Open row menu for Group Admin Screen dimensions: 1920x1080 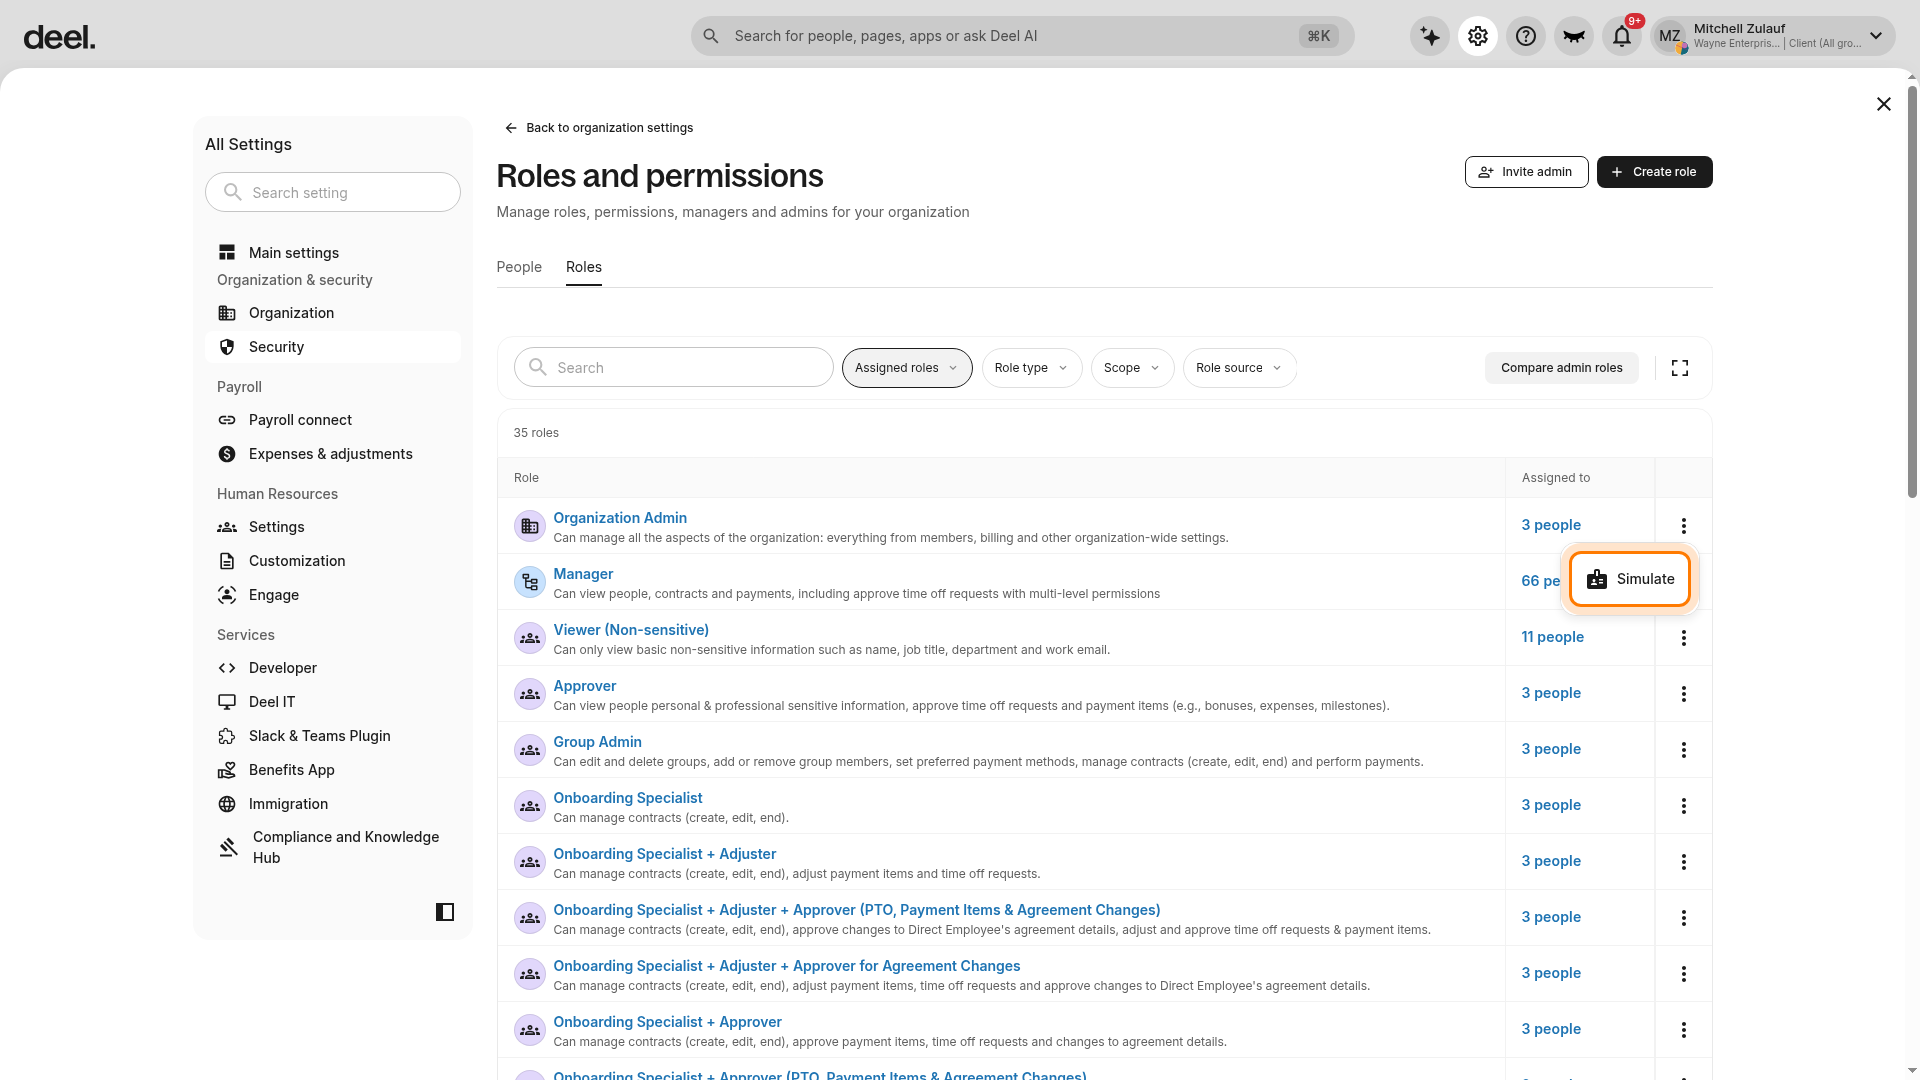(x=1684, y=750)
